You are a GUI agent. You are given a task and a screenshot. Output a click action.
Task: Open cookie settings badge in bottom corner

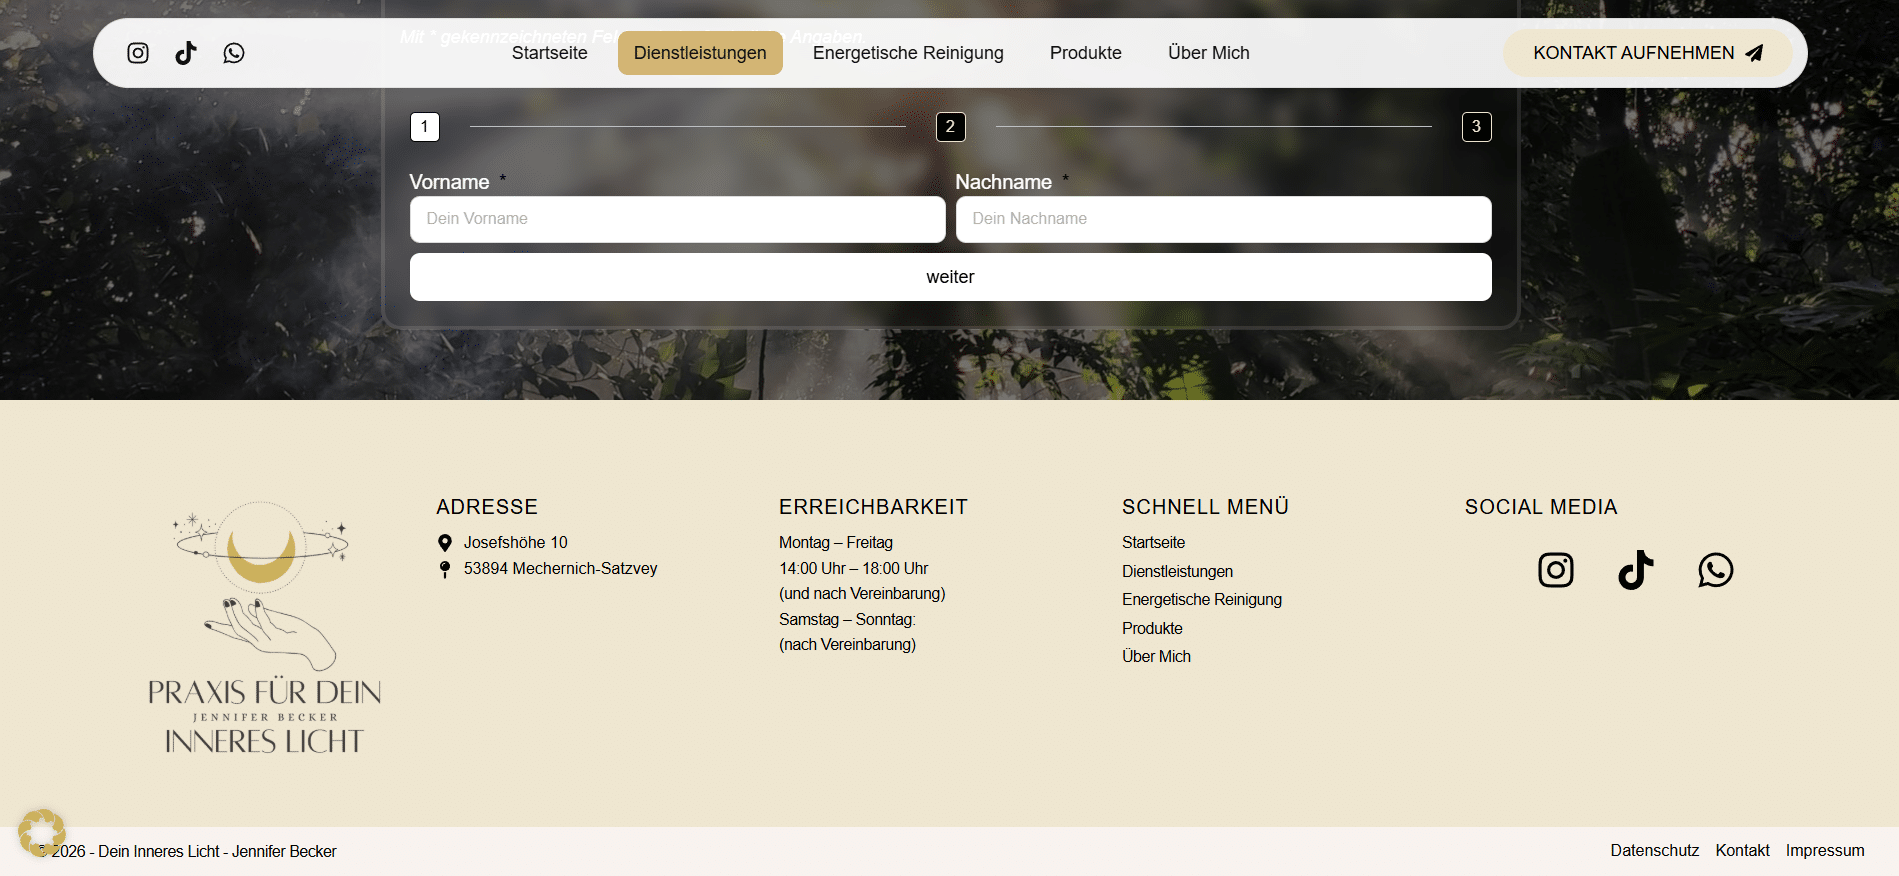tap(41, 832)
